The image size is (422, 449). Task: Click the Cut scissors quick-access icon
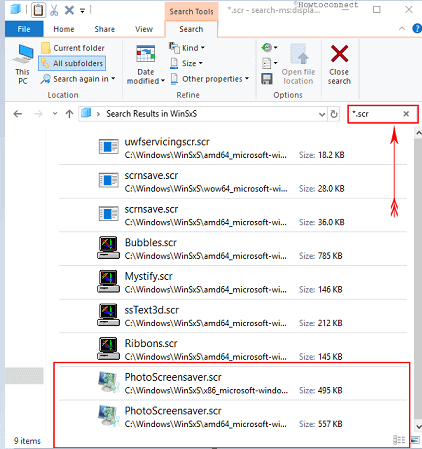tap(54, 10)
